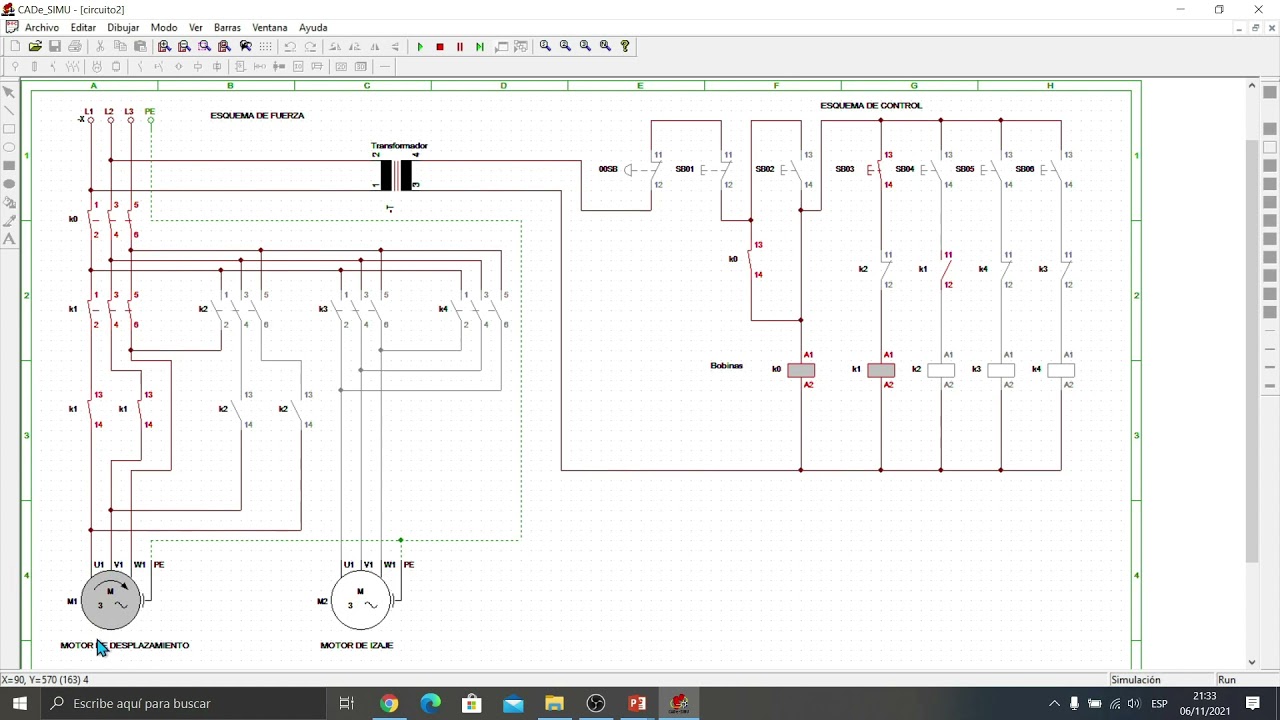Screen dimensions: 1280x720
Task: Open the Windows notification center
Action: coord(1253,703)
